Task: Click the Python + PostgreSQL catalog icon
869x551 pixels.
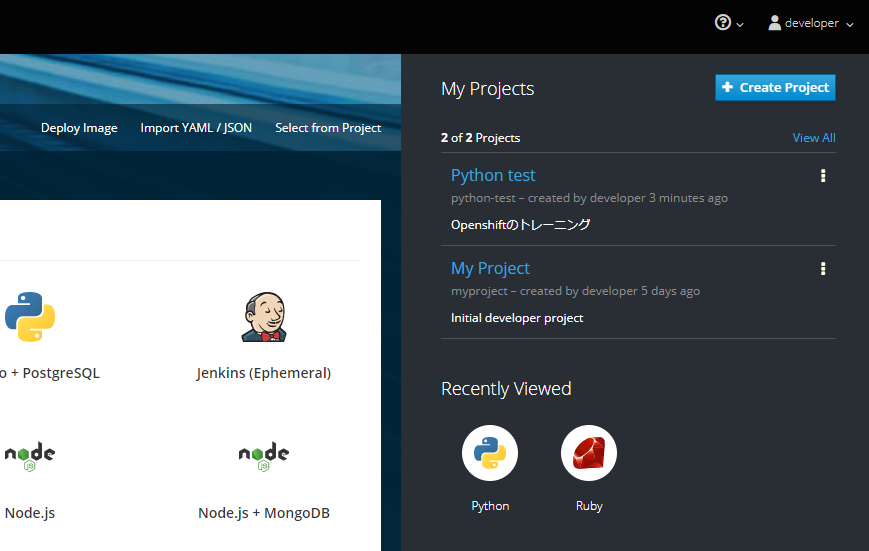Action: (30, 317)
